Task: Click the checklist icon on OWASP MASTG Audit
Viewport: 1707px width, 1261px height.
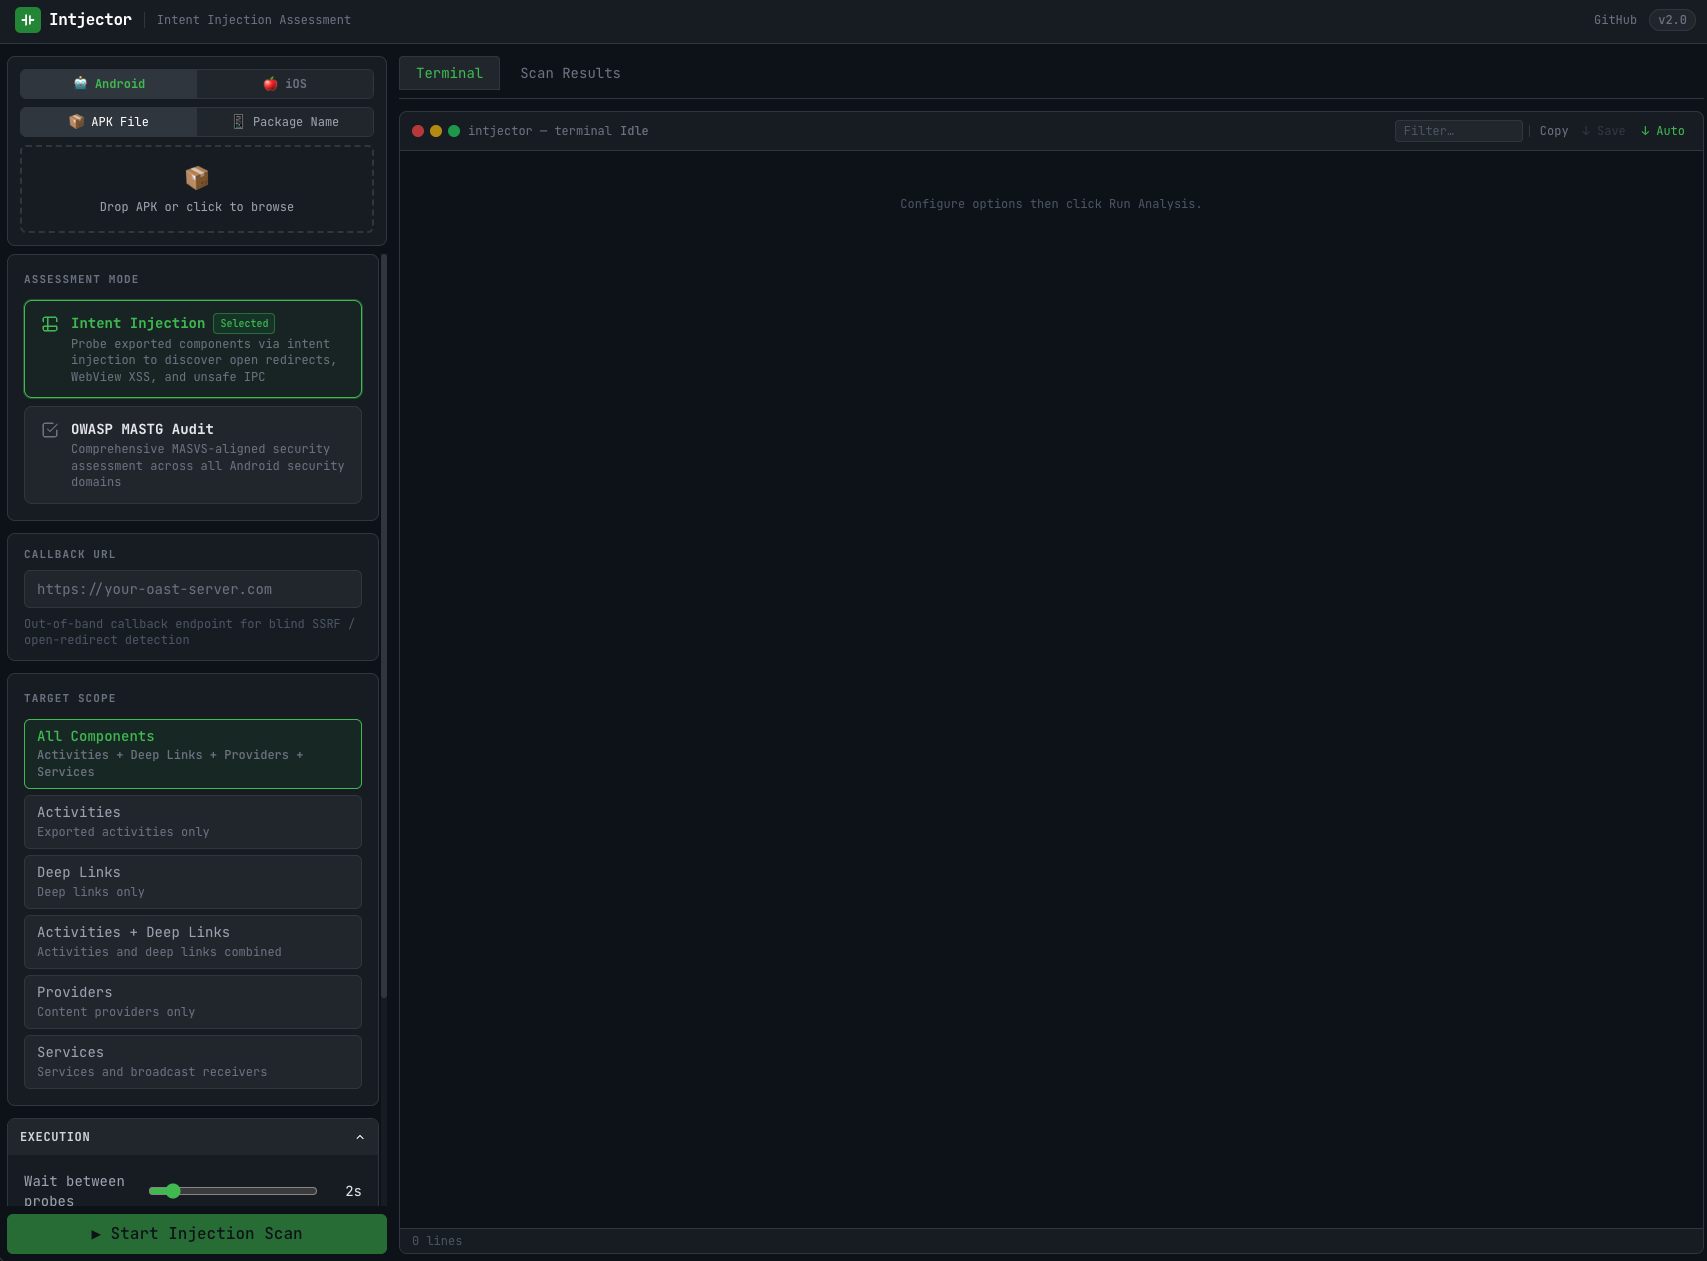Action: tap(50, 429)
